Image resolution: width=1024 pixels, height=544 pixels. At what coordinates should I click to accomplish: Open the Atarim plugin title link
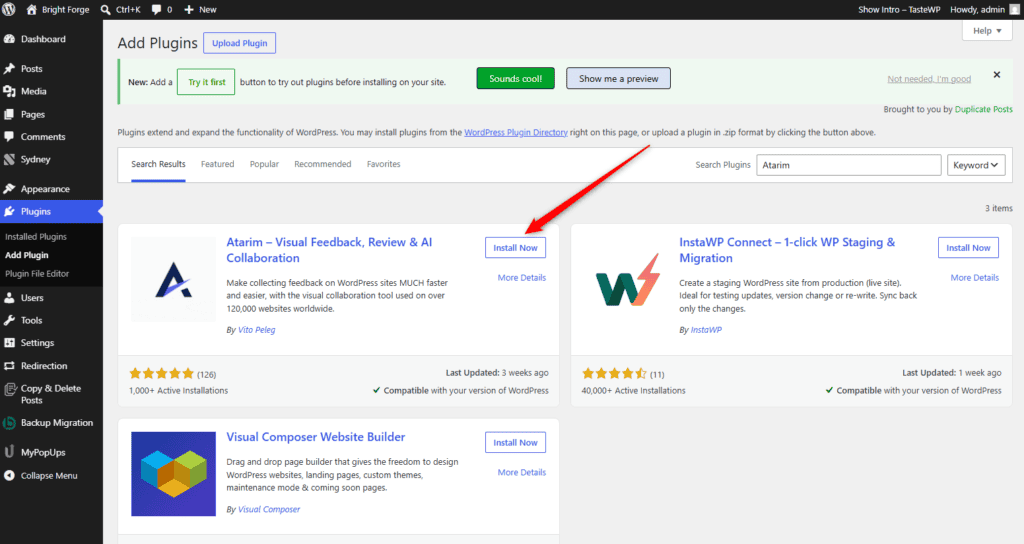[329, 250]
